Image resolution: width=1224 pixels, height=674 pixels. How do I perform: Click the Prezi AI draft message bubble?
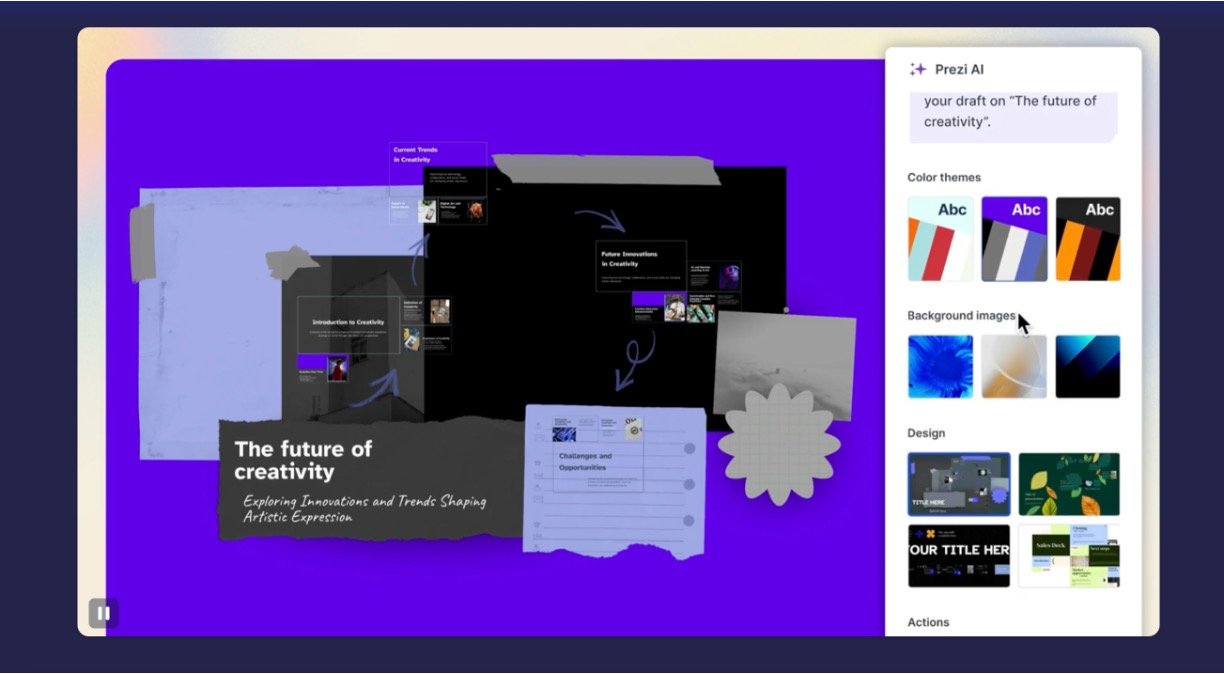[1012, 112]
